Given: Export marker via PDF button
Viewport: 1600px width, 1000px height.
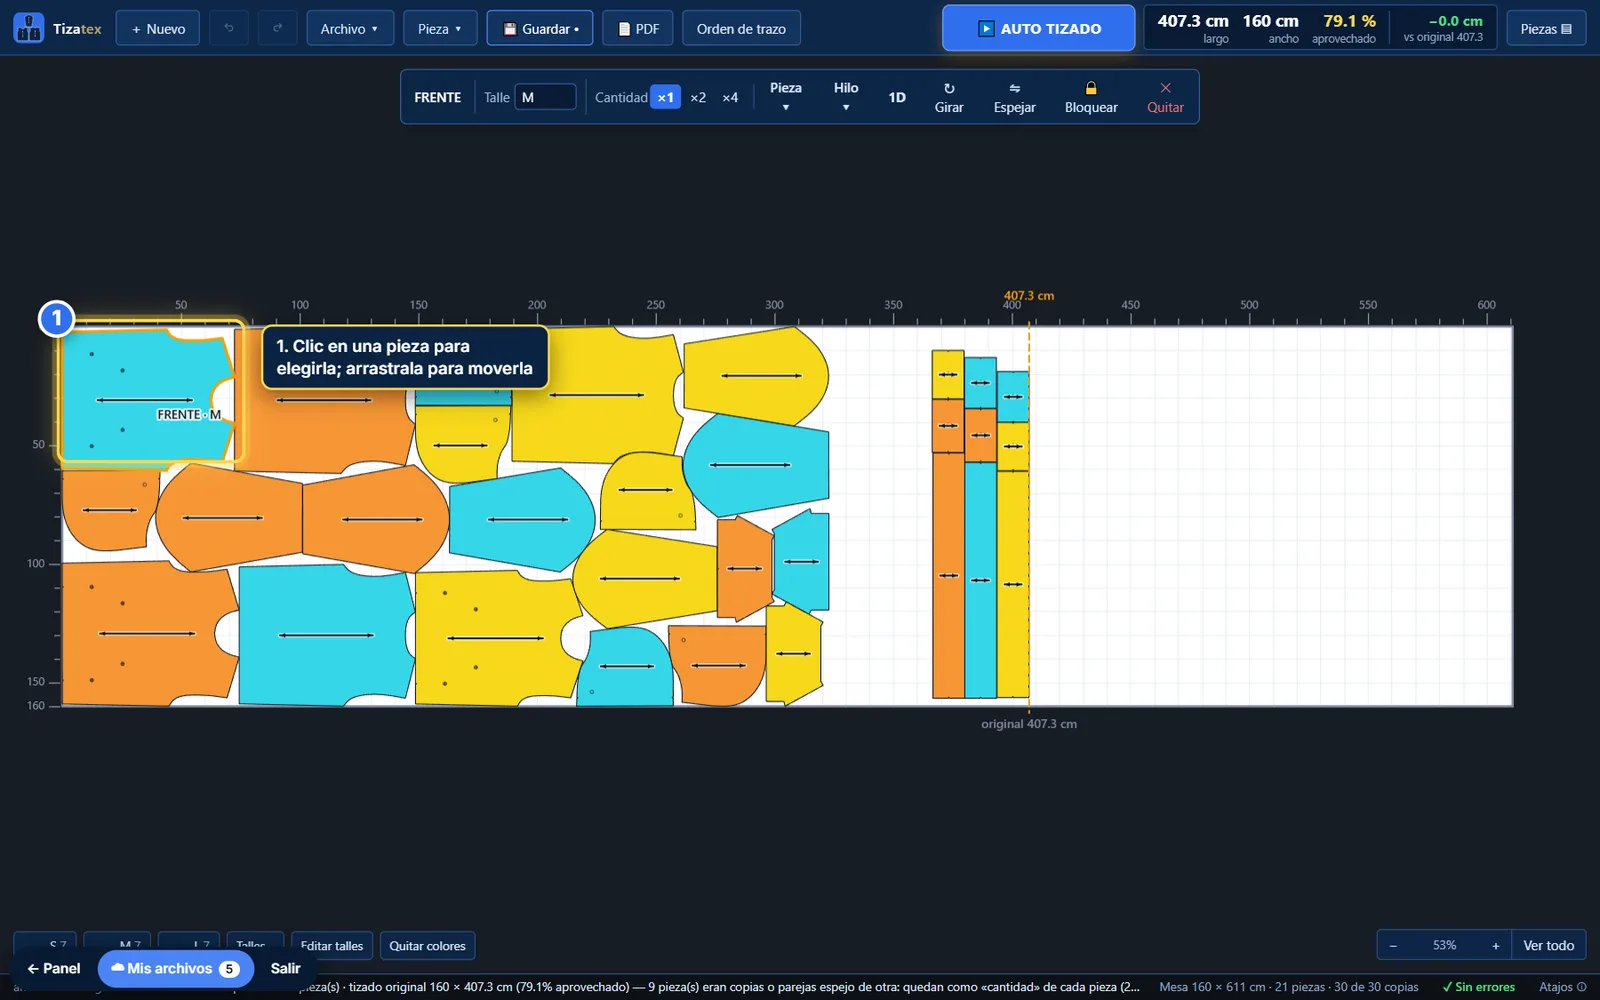Looking at the screenshot, I should point(638,28).
